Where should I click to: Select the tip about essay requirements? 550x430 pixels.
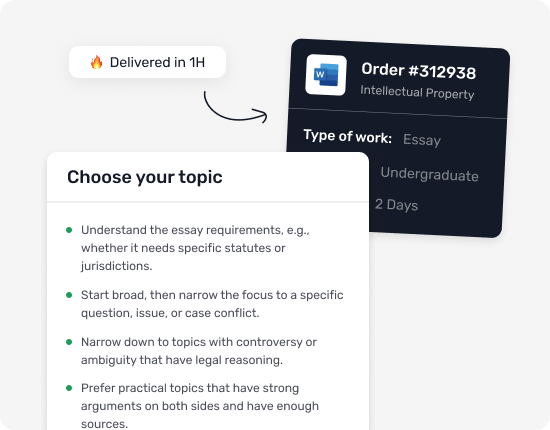click(x=195, y=248)
